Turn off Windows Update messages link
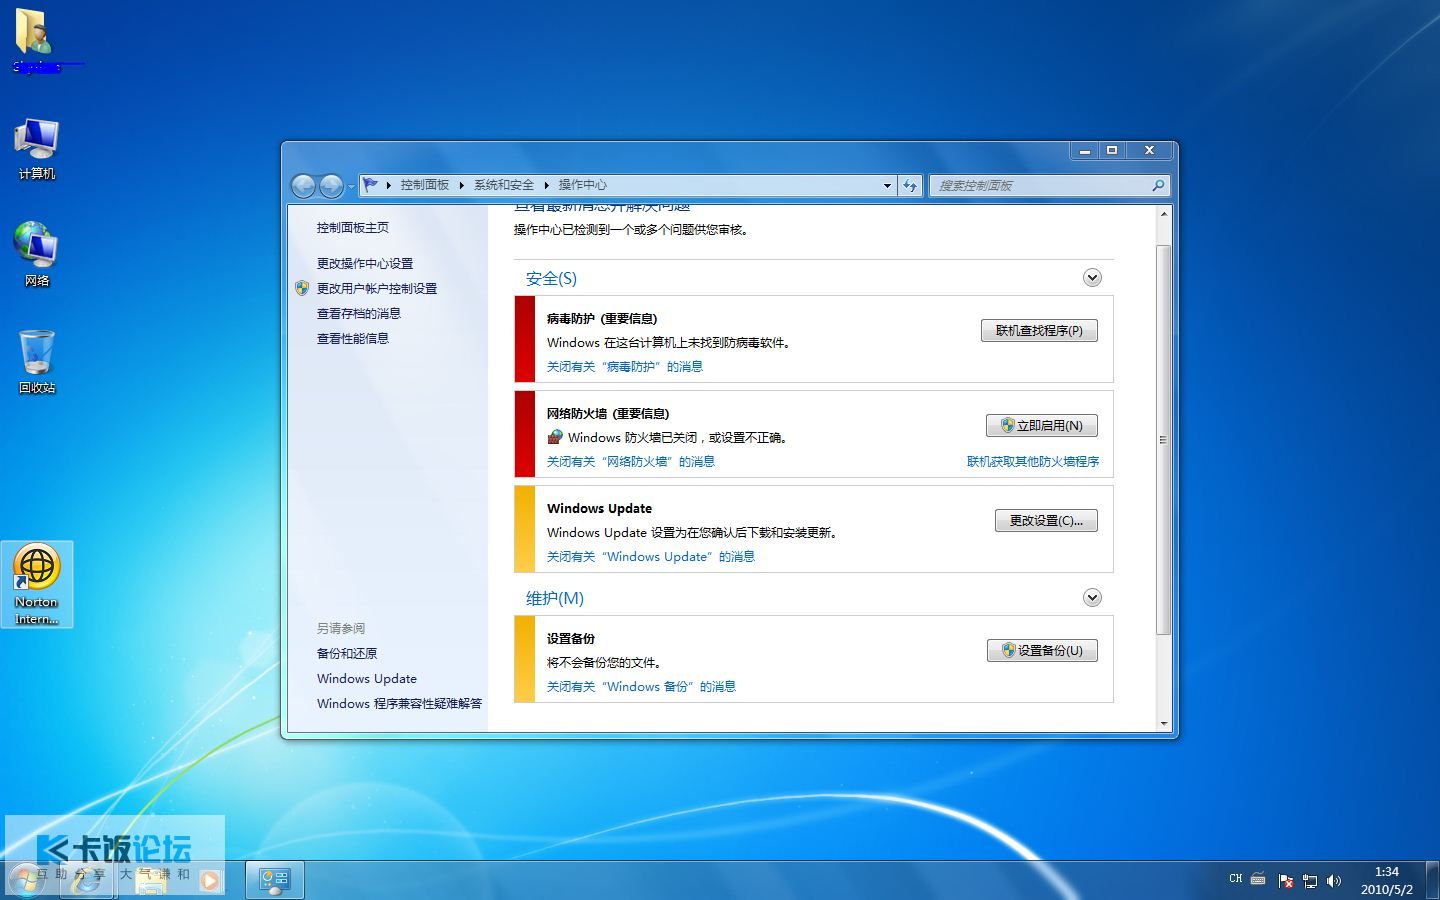 pyautogui.click(x=651, y=557)
